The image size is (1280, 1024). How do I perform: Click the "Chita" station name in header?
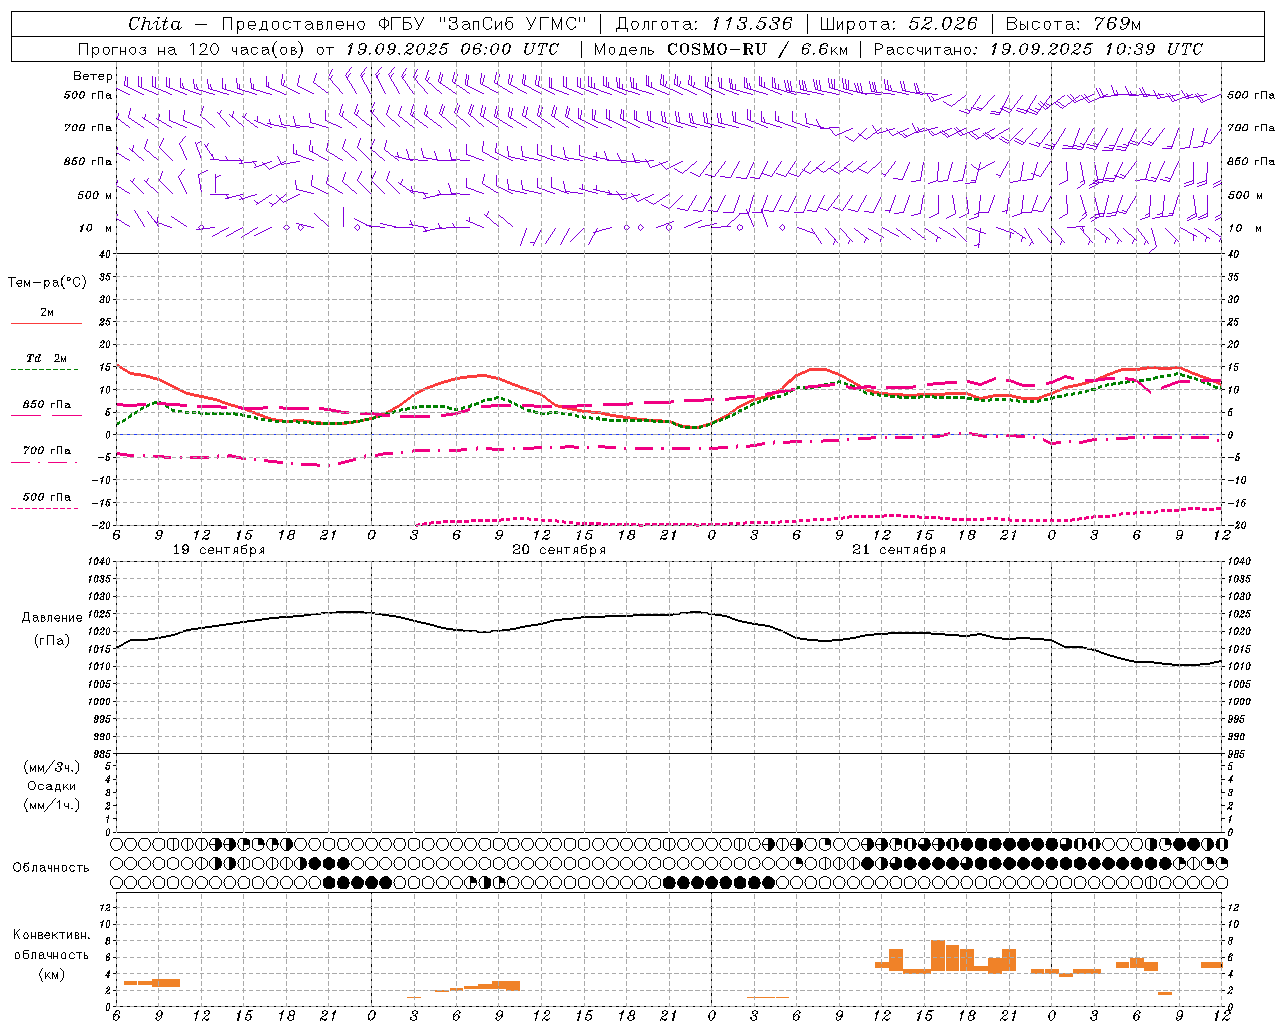coord(155,24)
